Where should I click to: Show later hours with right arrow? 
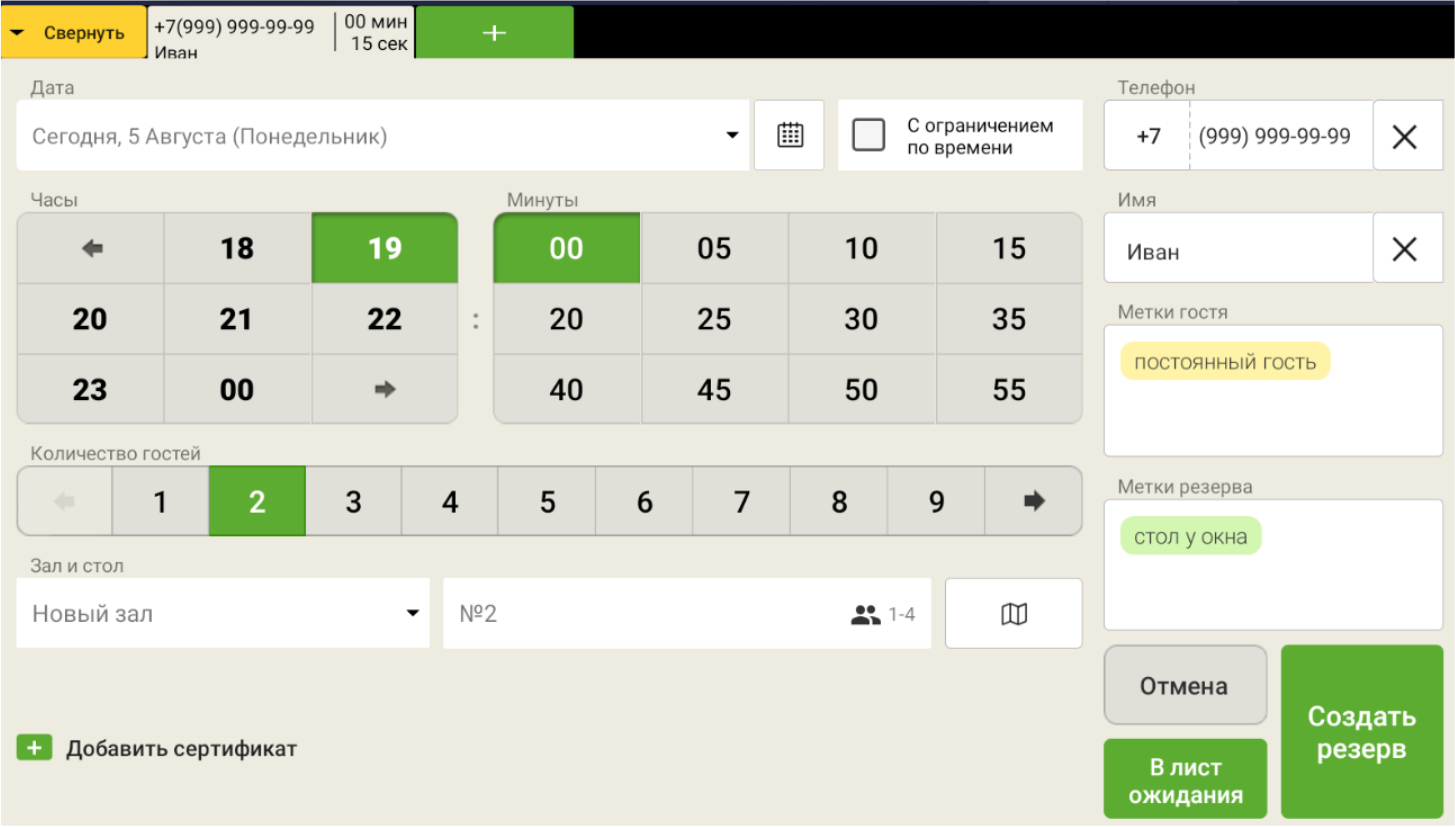[x=385, y=390]
